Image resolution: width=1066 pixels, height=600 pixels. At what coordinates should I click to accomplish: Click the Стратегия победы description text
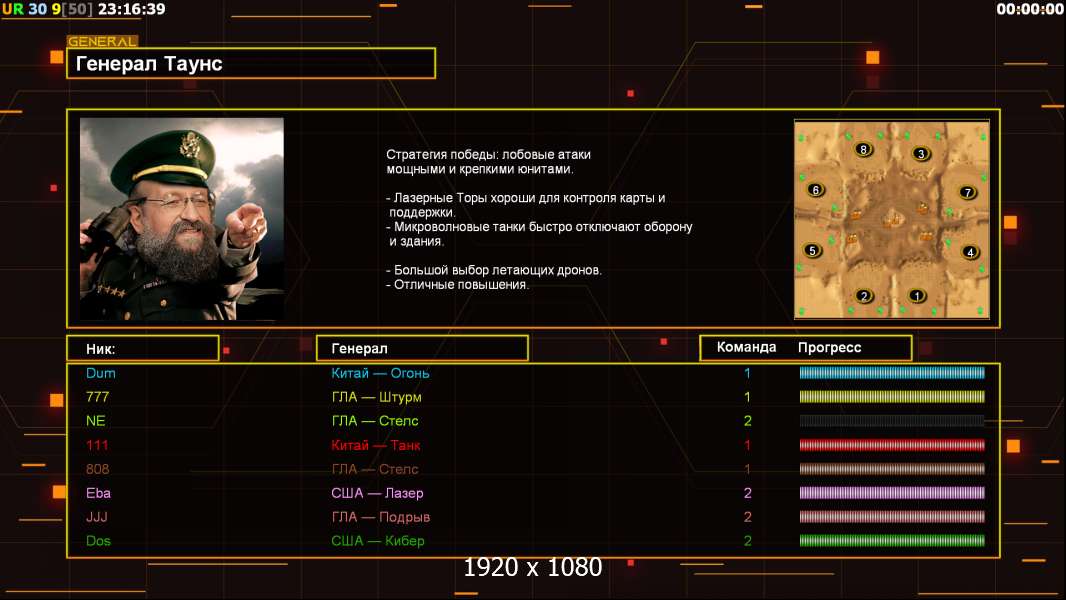coord(488,162)
